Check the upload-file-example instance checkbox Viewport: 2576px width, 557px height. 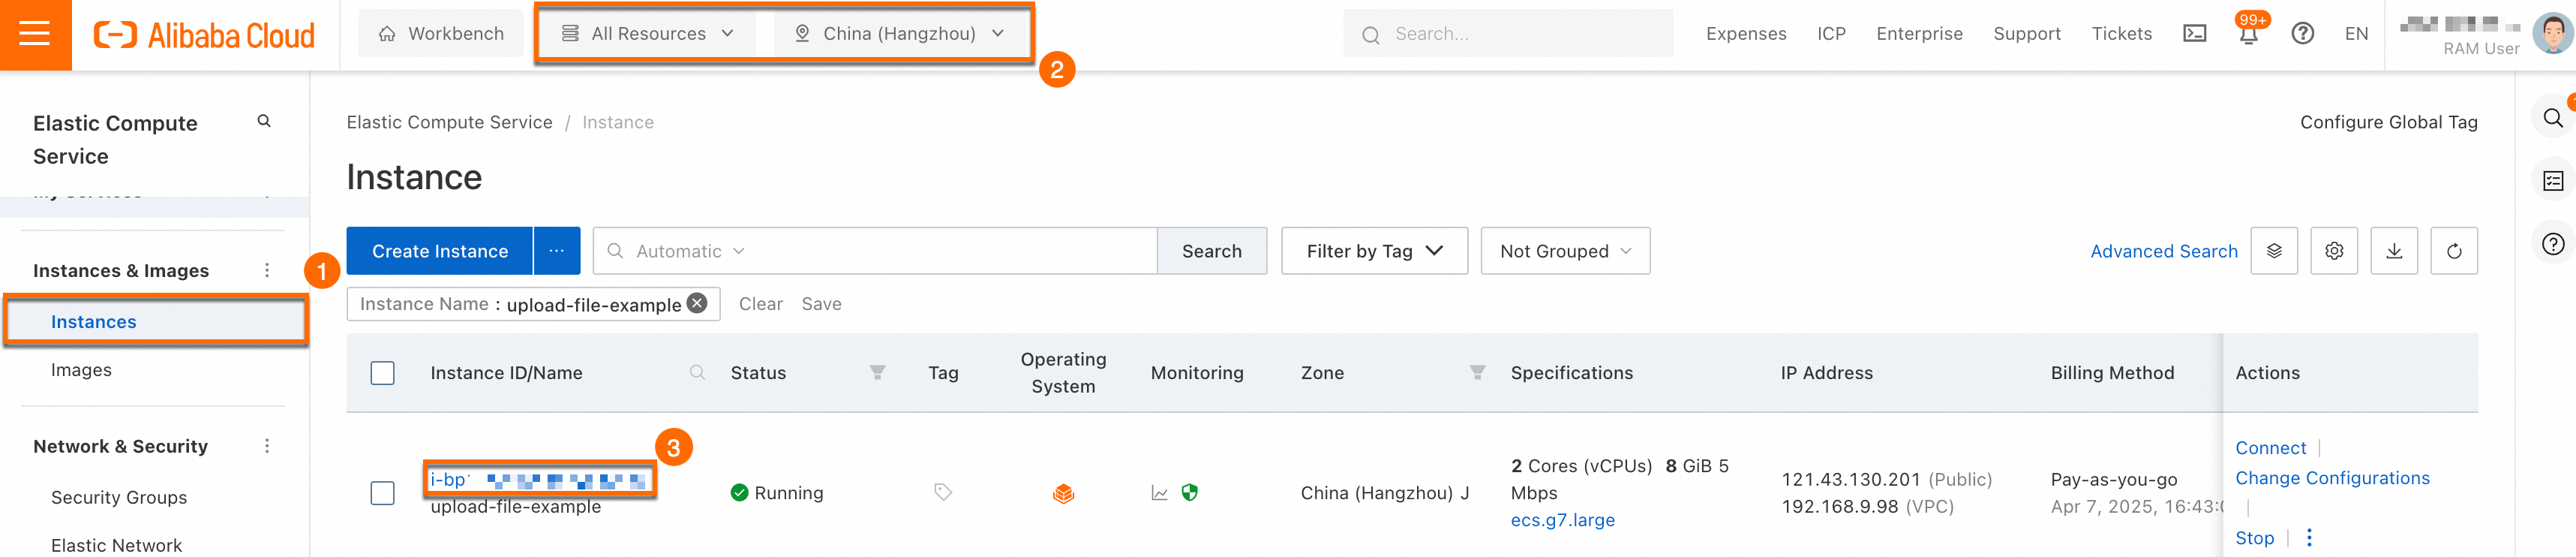[x=382, y=493]
